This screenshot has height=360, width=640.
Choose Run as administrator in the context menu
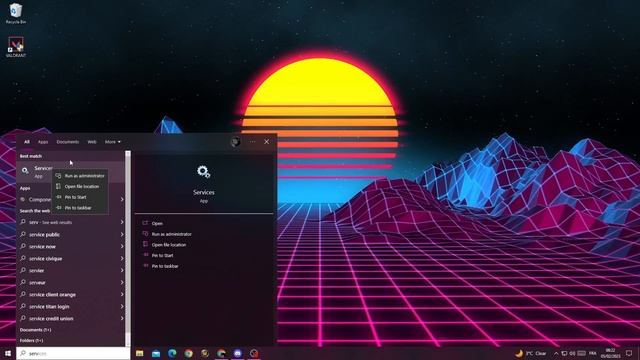[x=80, y=176]
